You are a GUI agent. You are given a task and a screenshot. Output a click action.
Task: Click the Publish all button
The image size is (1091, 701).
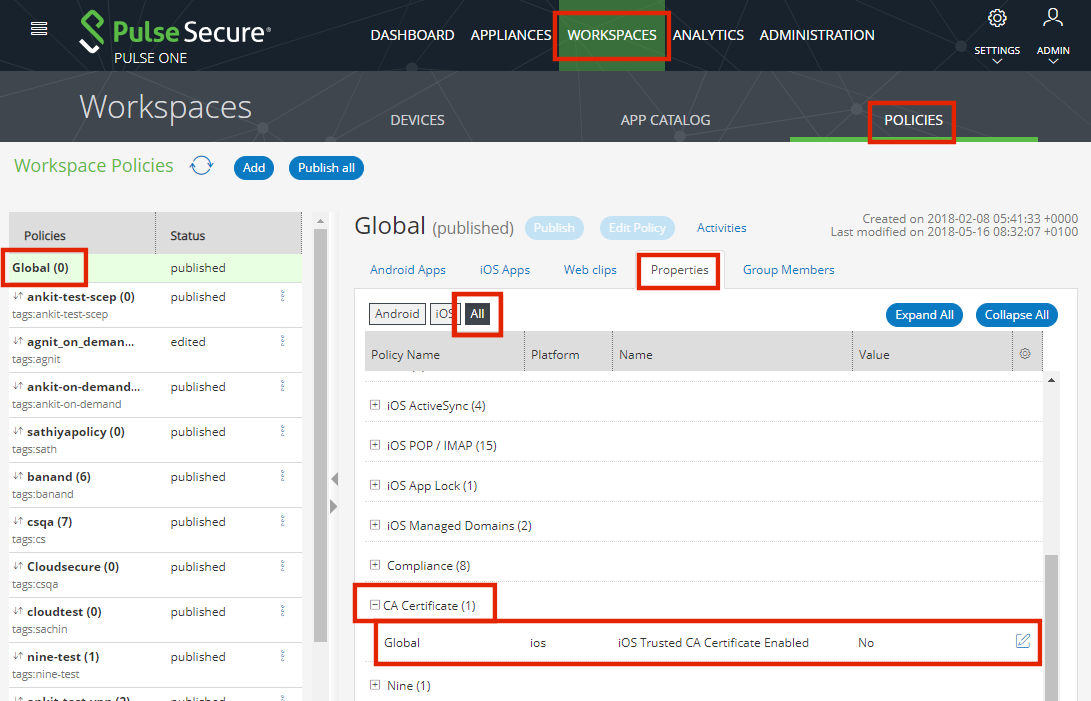326,168
